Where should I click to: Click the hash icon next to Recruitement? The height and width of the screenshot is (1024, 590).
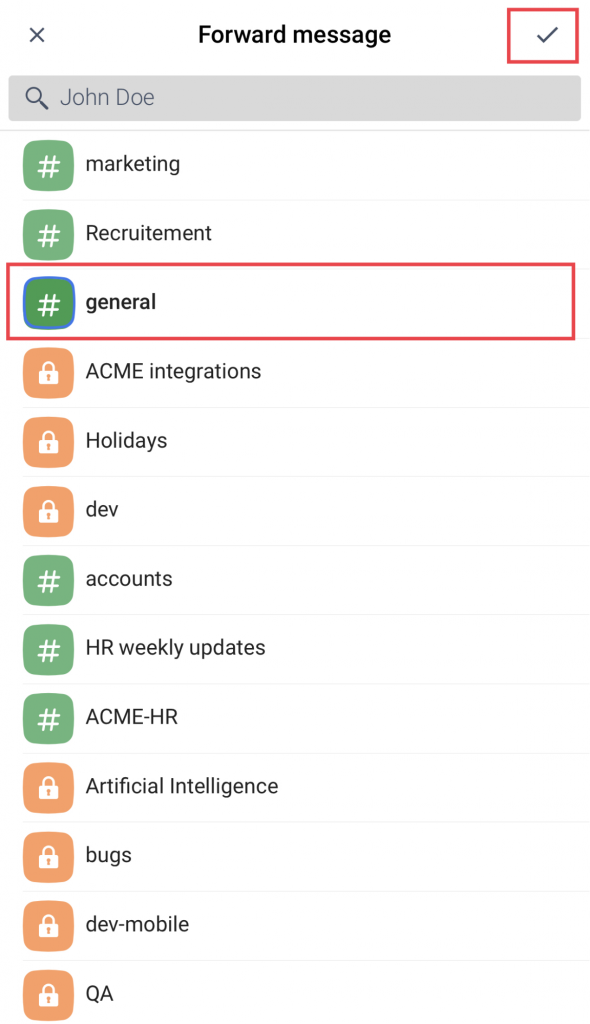click(47, 235)
